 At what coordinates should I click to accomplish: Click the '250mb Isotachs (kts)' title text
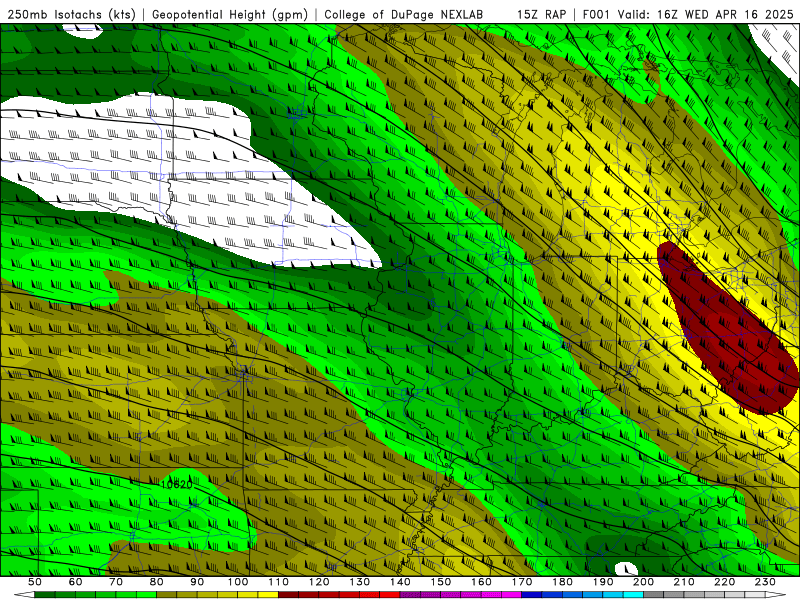[71, 14]
